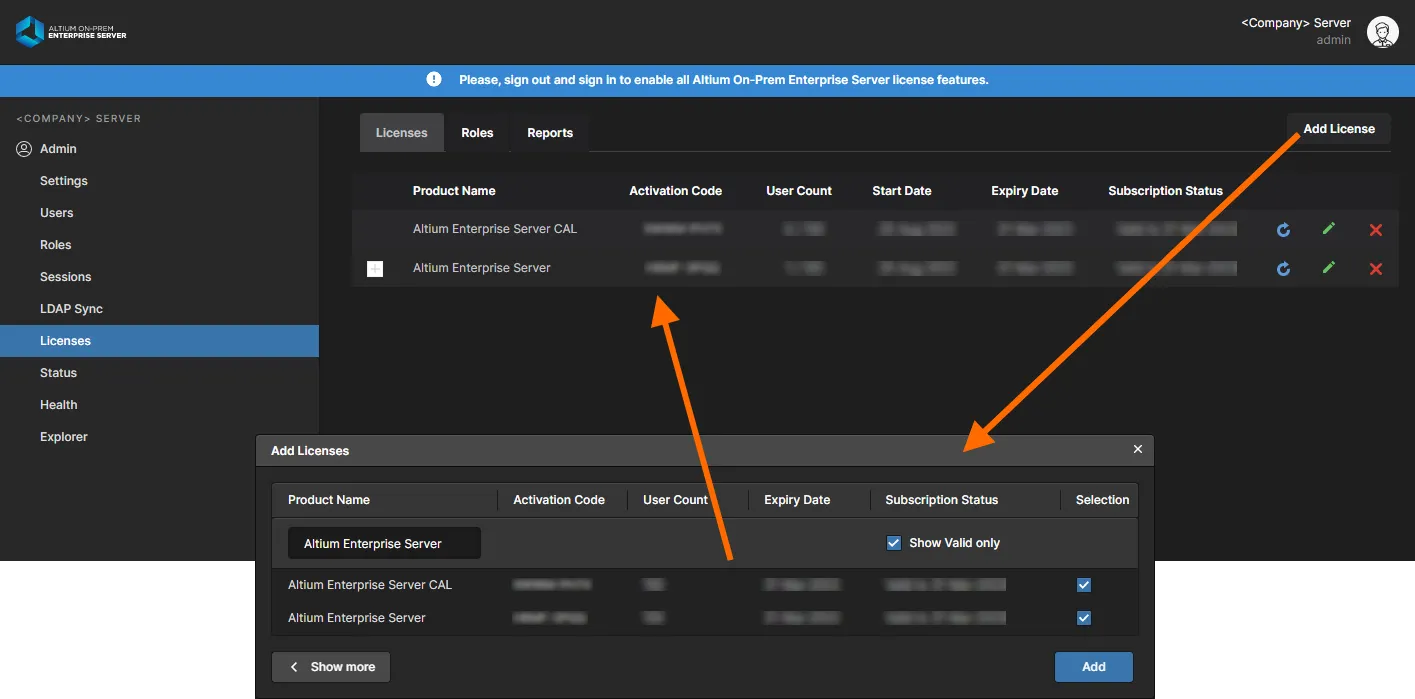1415x699 pixels.
Task: Refresh the Altium Enterprise Server license row
Action: pyautogui.click(x=1283, y=269)
